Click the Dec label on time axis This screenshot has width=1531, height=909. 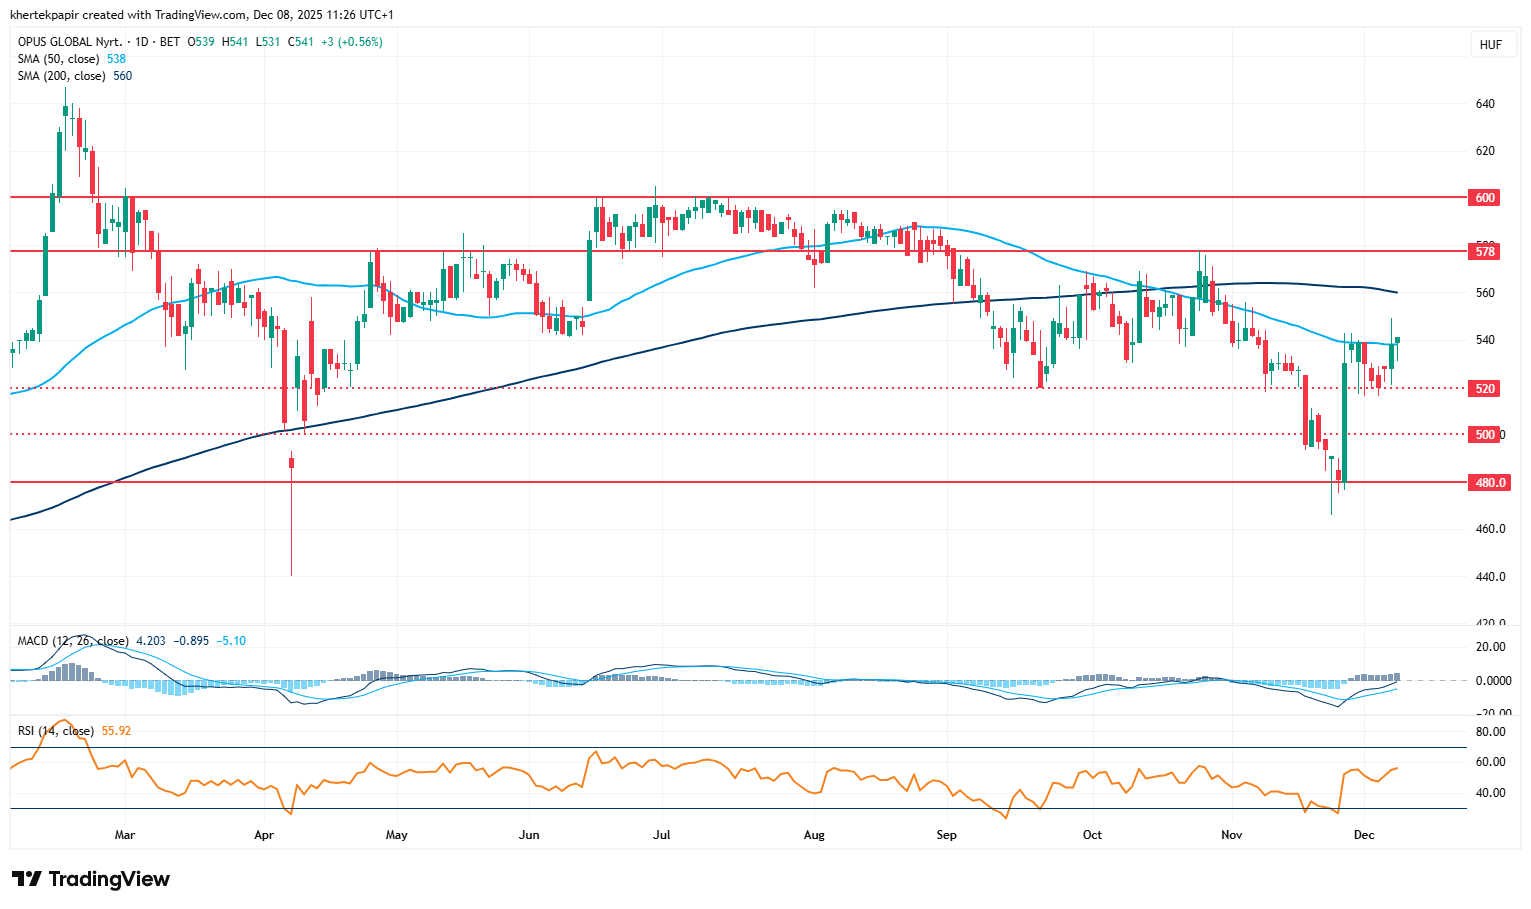pyautogui.click(x=1363, y=835)
